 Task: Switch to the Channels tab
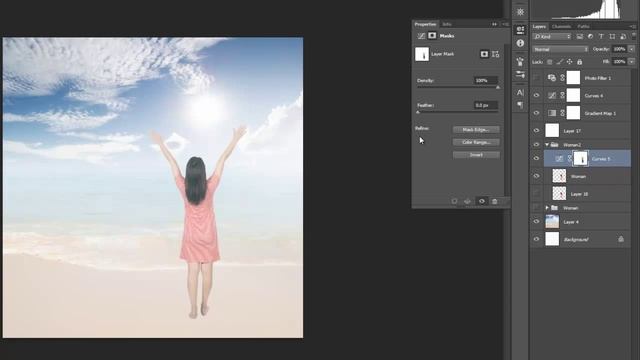pos(561,27)
